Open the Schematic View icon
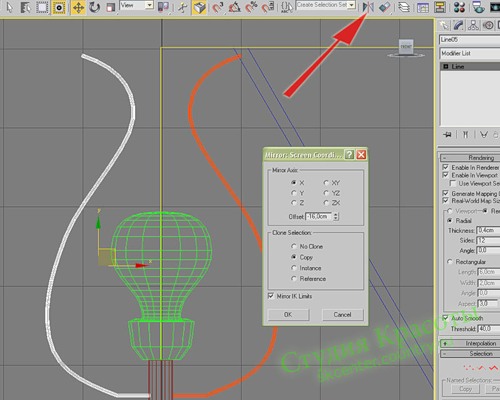This screenshot has height=400, width=500. click(x=440, y=7)
